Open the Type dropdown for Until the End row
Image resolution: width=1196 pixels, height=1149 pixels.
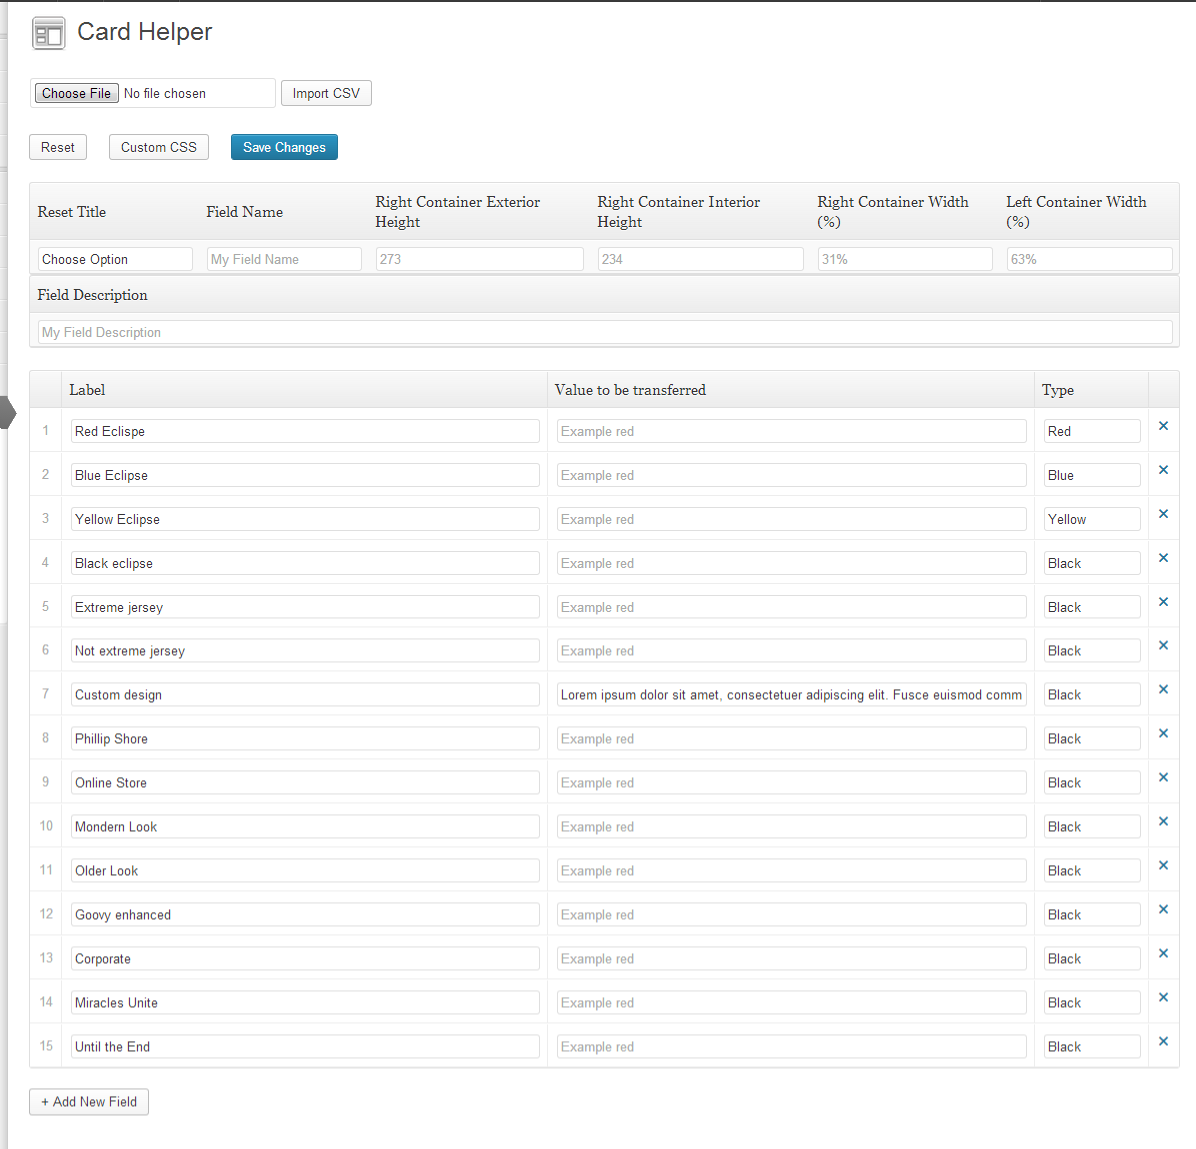1092,1047
